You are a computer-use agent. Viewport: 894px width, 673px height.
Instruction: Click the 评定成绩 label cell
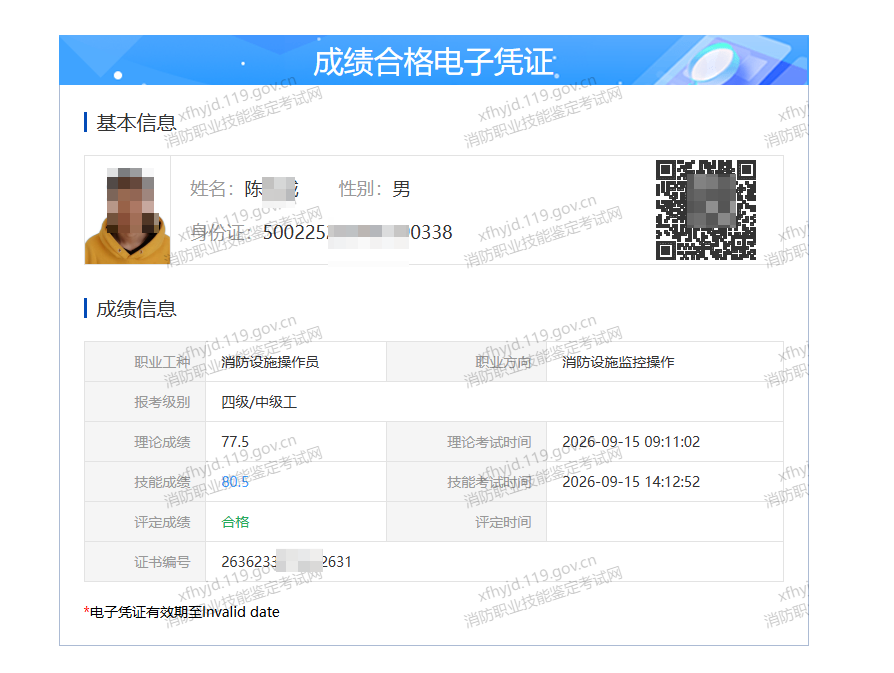[145, 521]
